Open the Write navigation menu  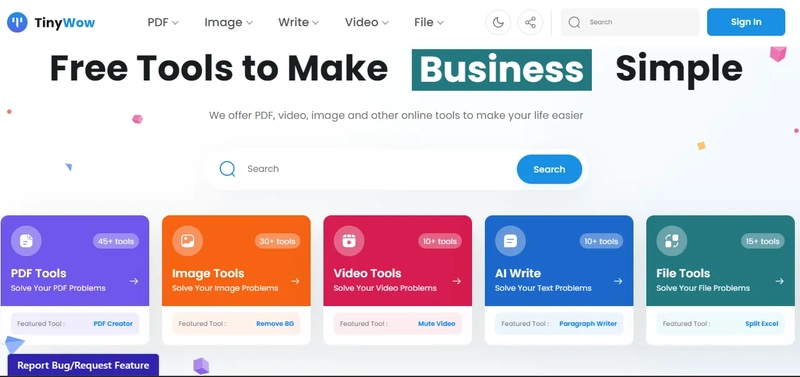coord(298,22)
